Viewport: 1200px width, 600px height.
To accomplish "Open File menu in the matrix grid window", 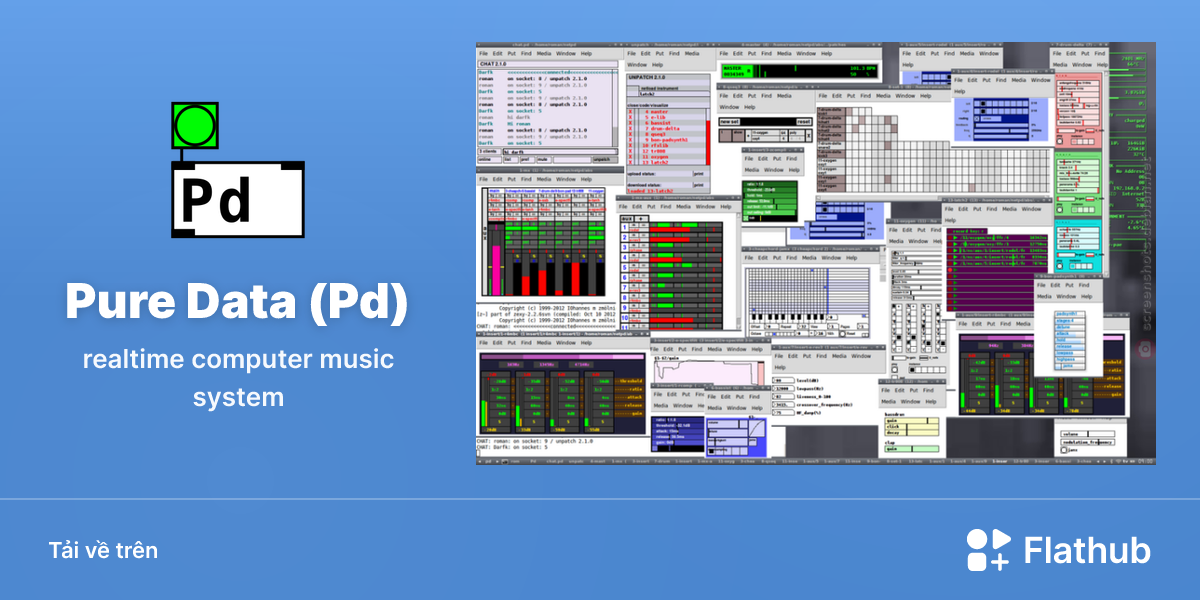I will [823, 96].
